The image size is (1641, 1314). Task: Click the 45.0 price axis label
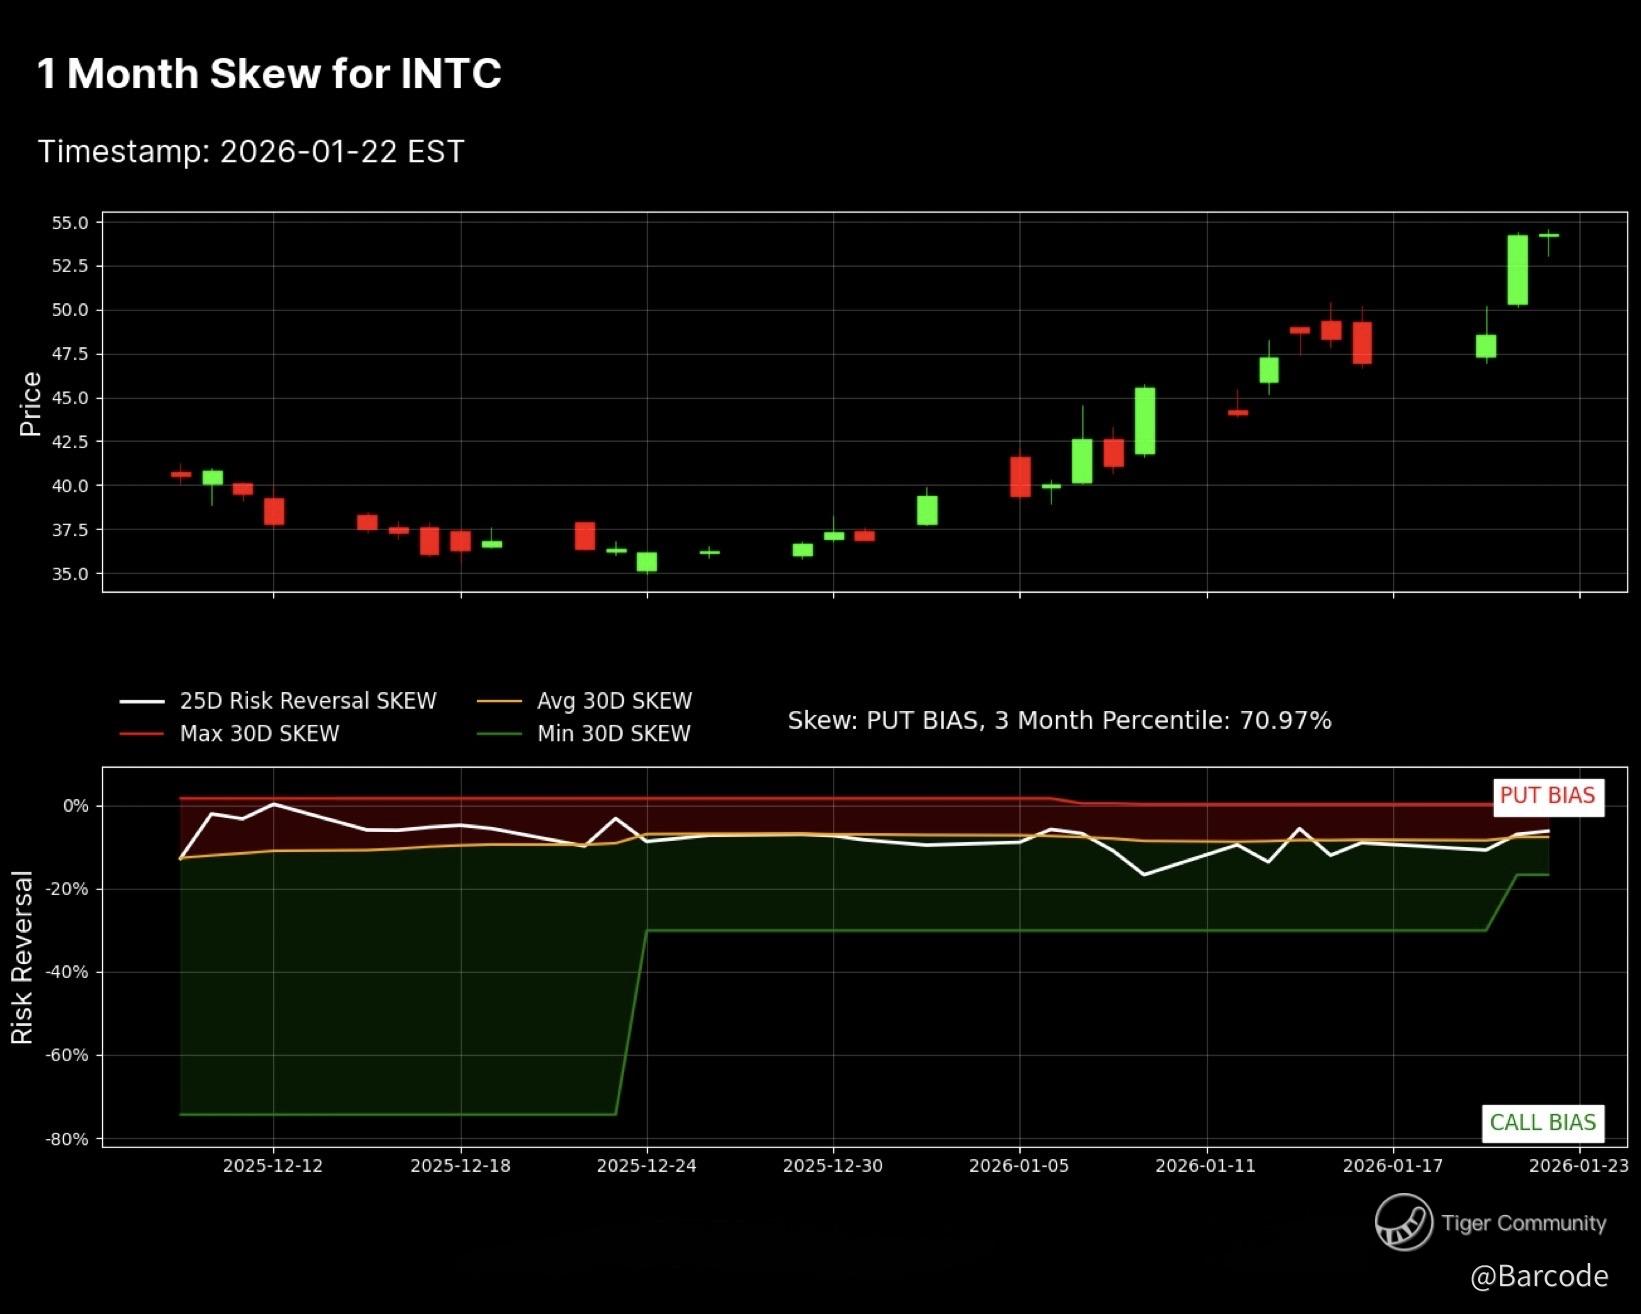[x=70, y=398]
